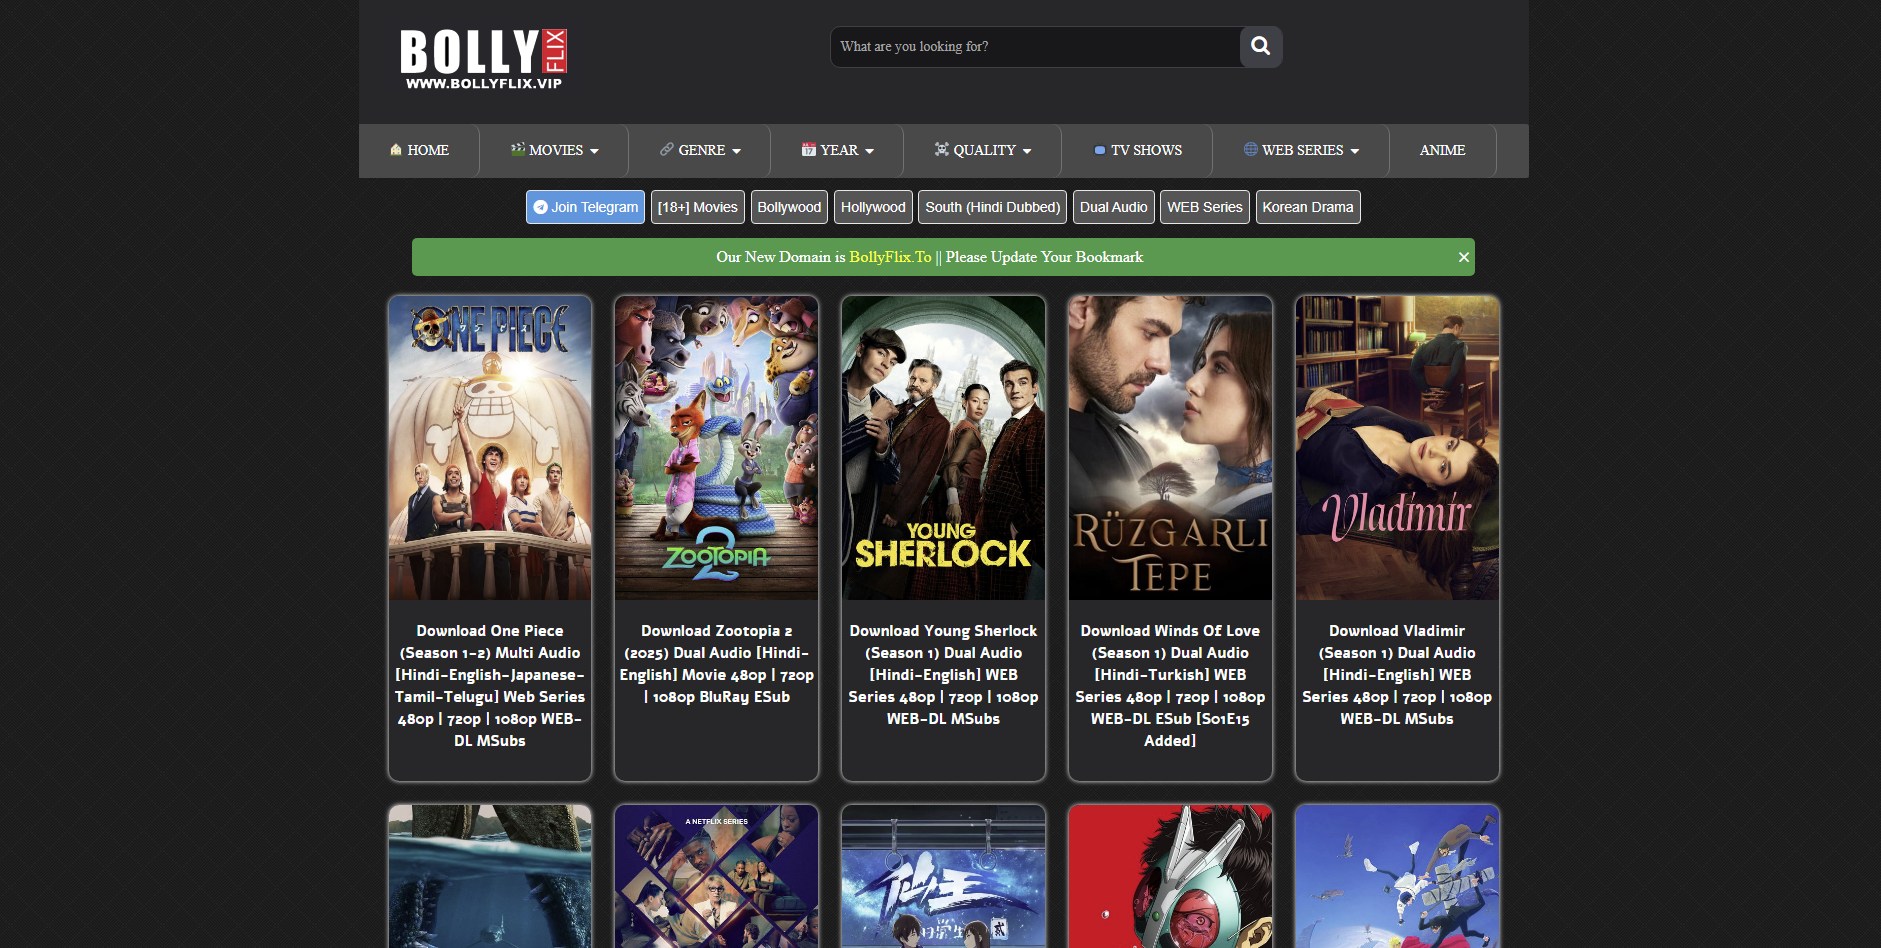1881x948 pixels.
Task: Select the Home icon in the navbar
Action: (x=395, y=150)
